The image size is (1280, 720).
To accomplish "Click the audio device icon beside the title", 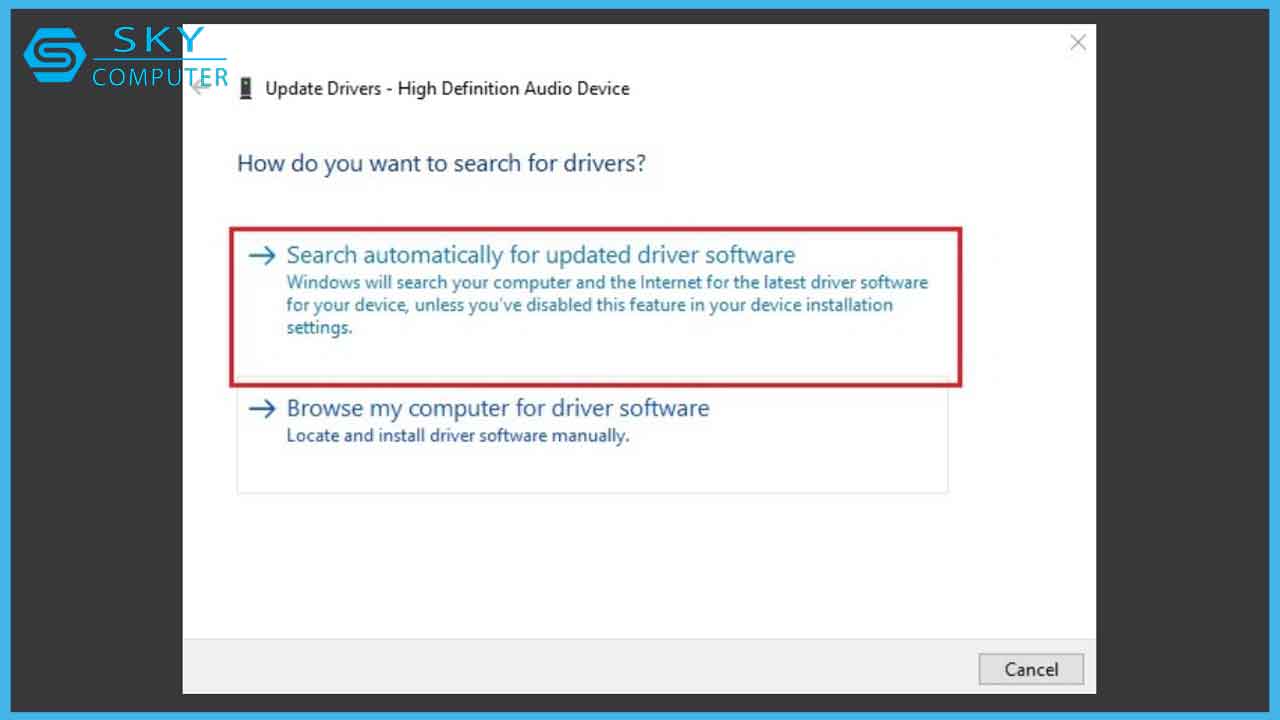I will click(246, 88).
